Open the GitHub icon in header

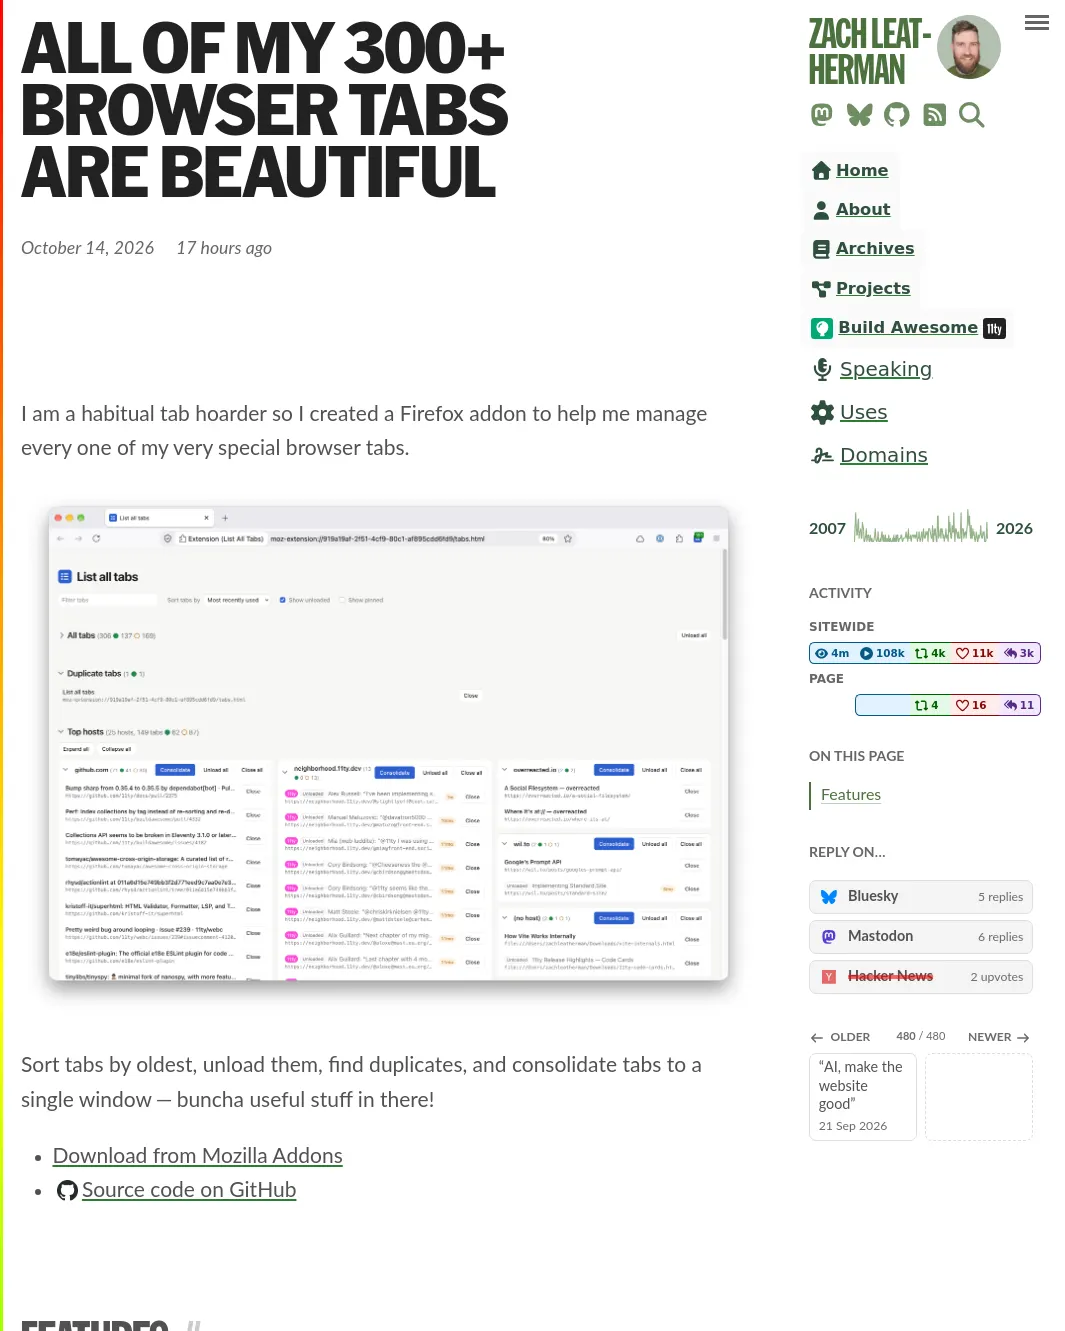tap(897, 115)
